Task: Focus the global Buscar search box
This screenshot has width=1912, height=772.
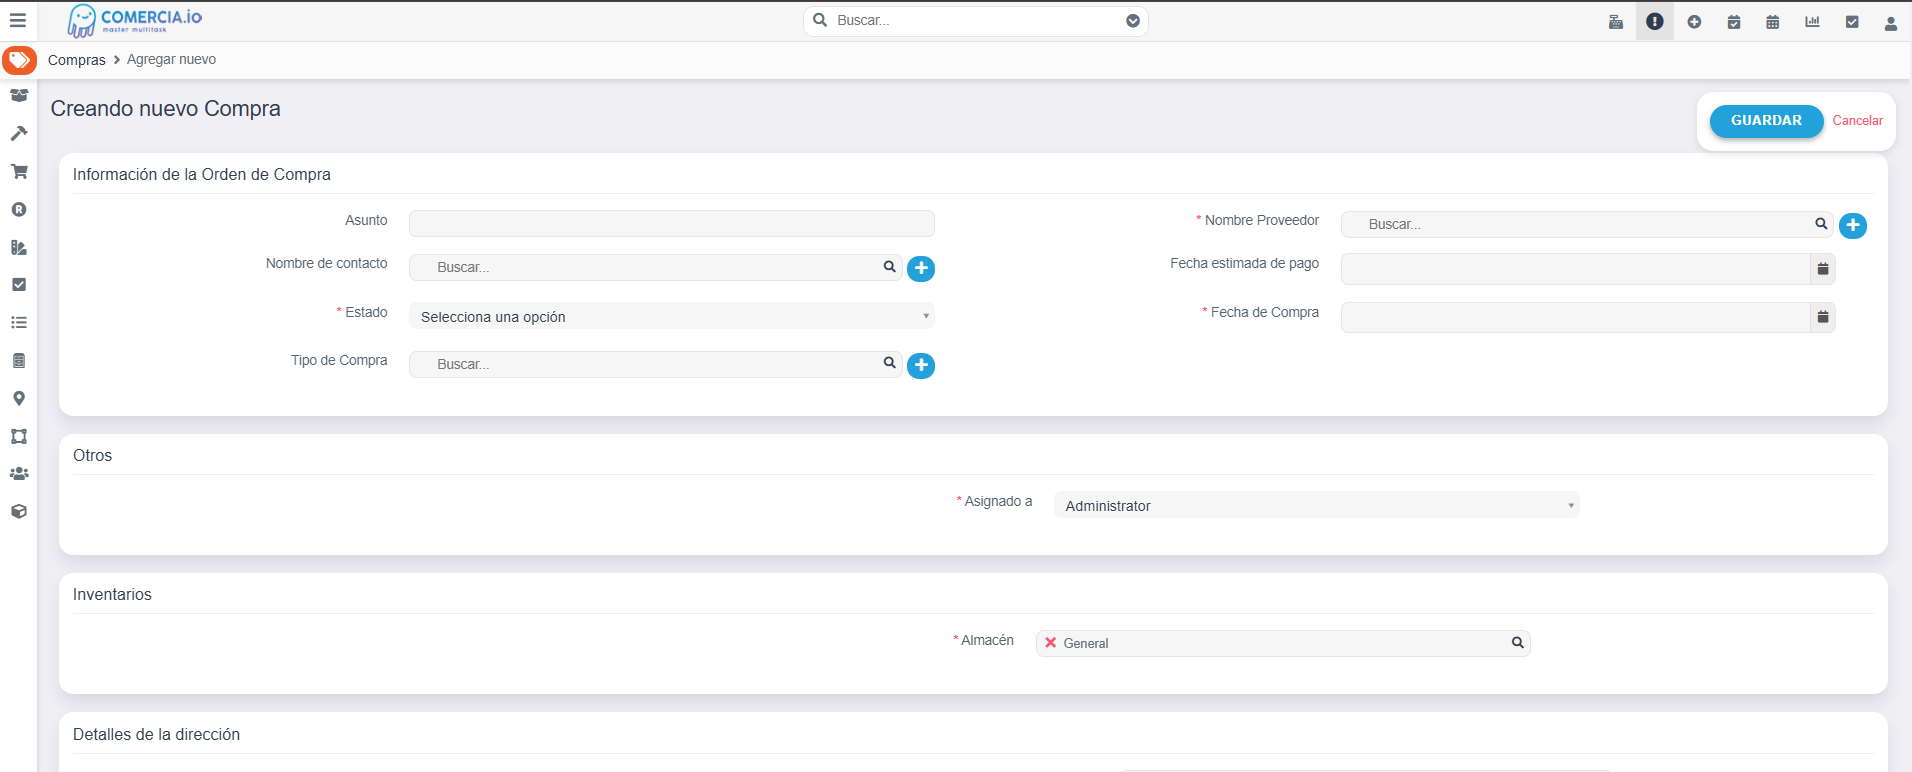Action: pyautogui.click(x=976, y=21)
